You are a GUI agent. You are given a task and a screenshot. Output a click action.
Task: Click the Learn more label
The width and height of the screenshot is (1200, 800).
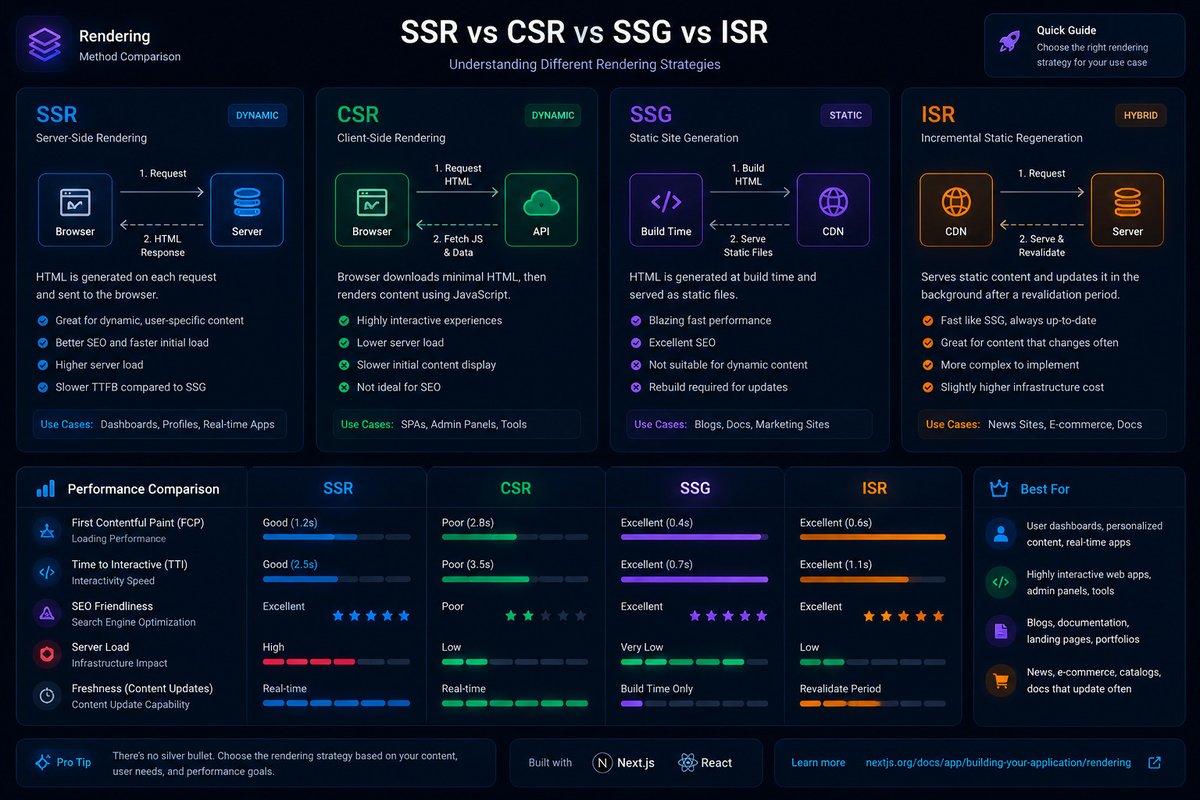coord(818,763)
